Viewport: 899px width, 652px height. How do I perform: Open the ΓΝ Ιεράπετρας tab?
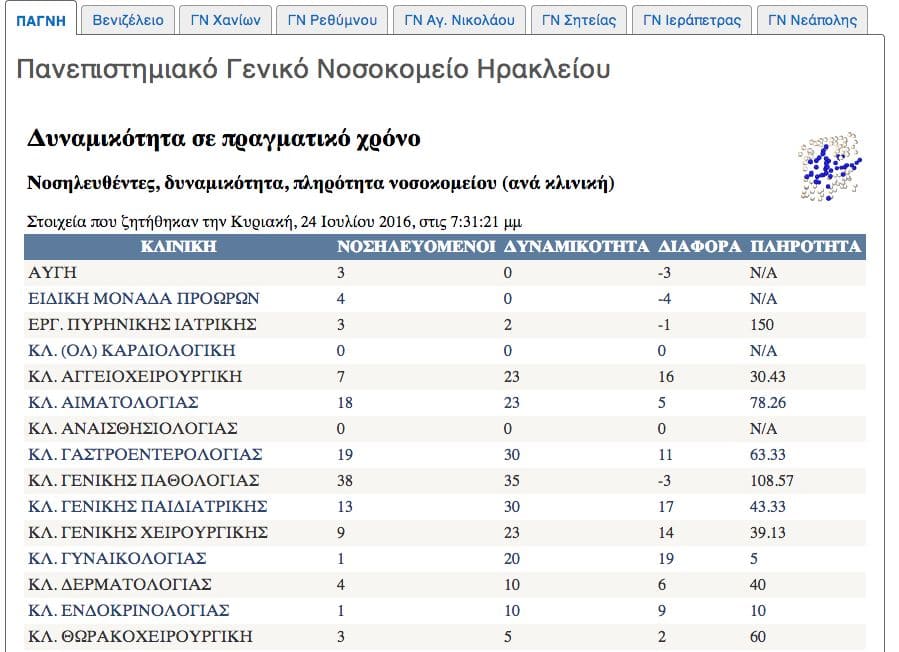click(x=692, y=20)
